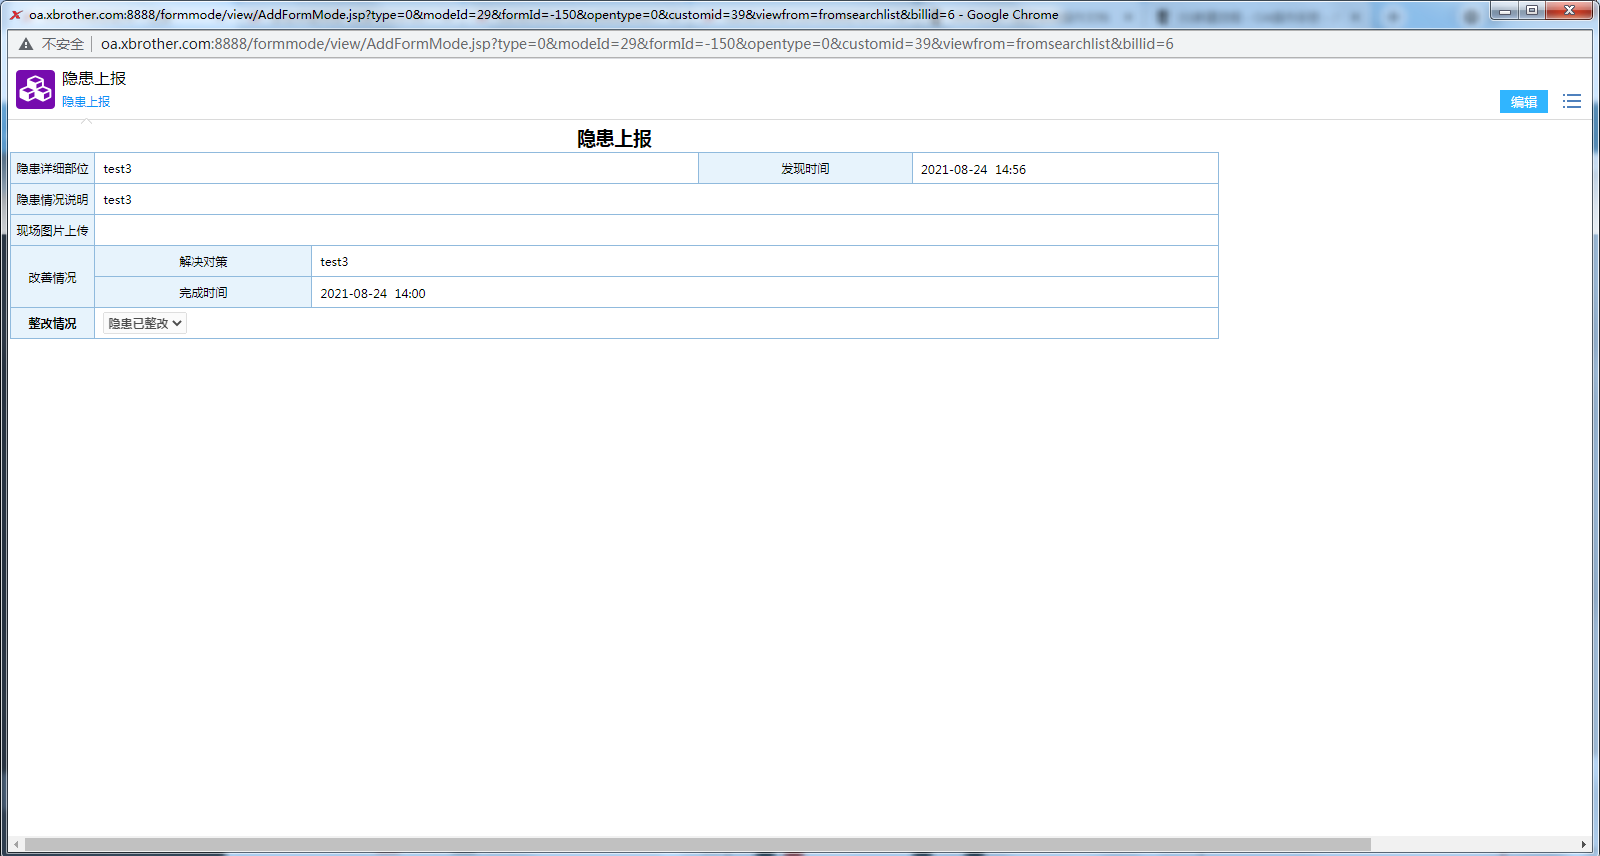The height and width of the screenshot is (856, 1600).
Task: Expand the 整改情况 dropdown showing 隐患已整改
Action: click(x=145, y=324)
